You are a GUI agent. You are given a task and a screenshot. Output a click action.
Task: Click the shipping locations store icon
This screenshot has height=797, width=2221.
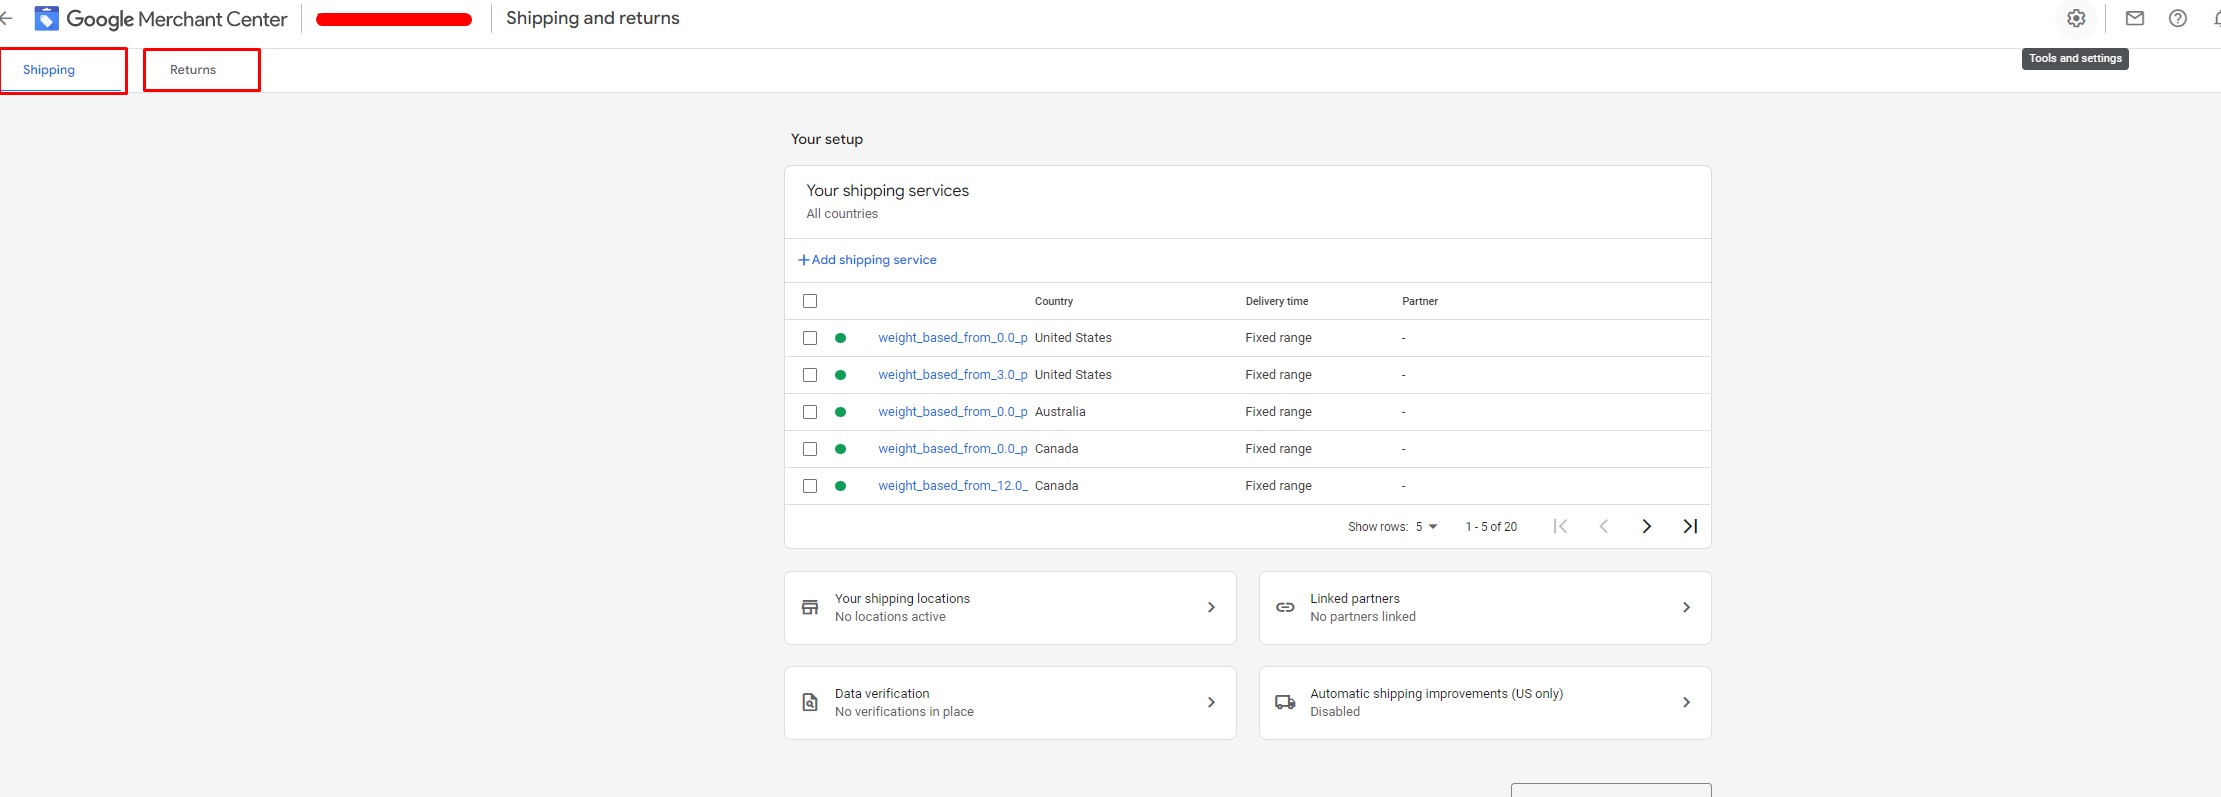[810, 607]
